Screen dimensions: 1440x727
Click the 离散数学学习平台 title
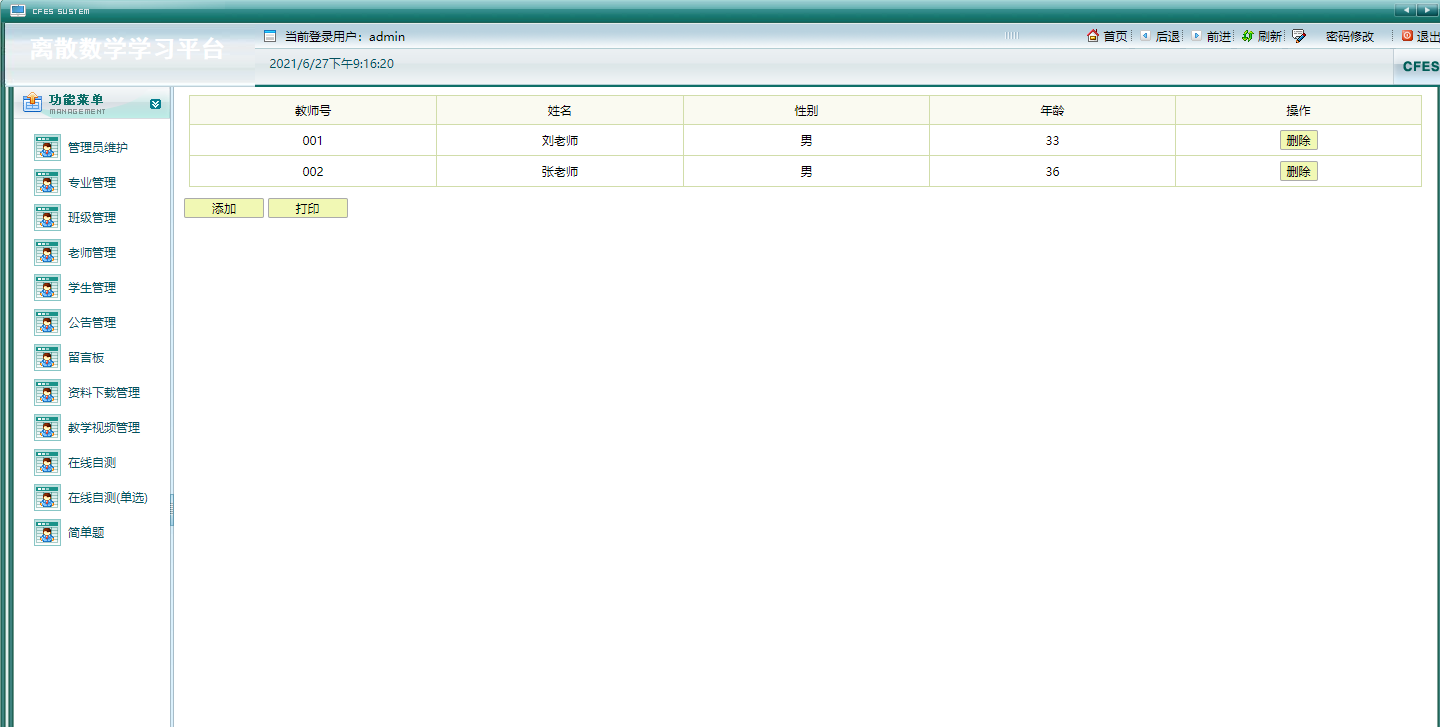tap(127, 48)
